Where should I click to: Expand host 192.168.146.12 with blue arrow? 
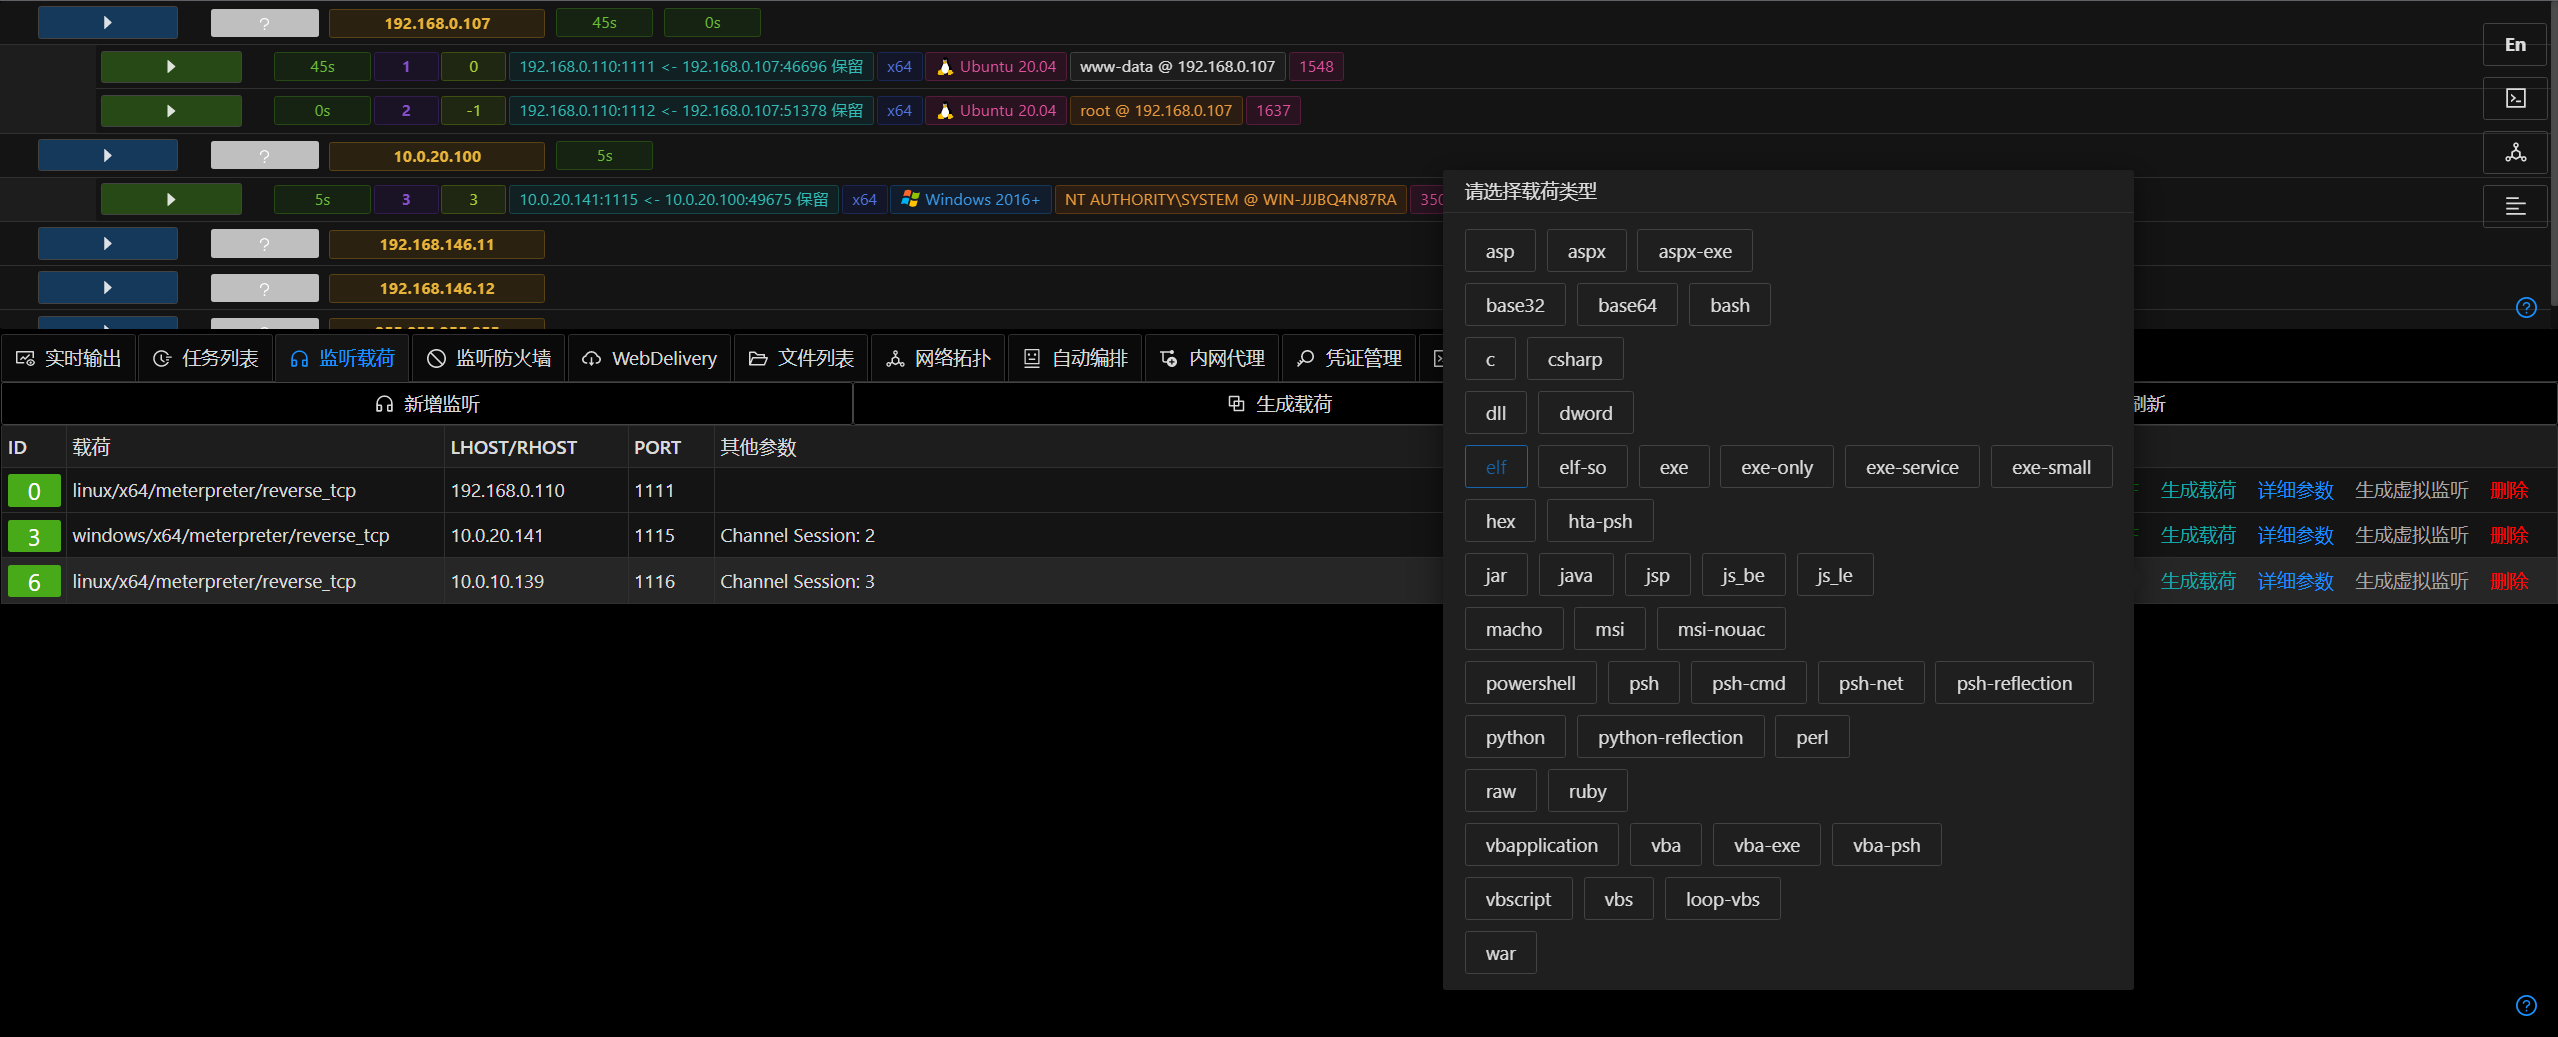[x=108, y=287]
